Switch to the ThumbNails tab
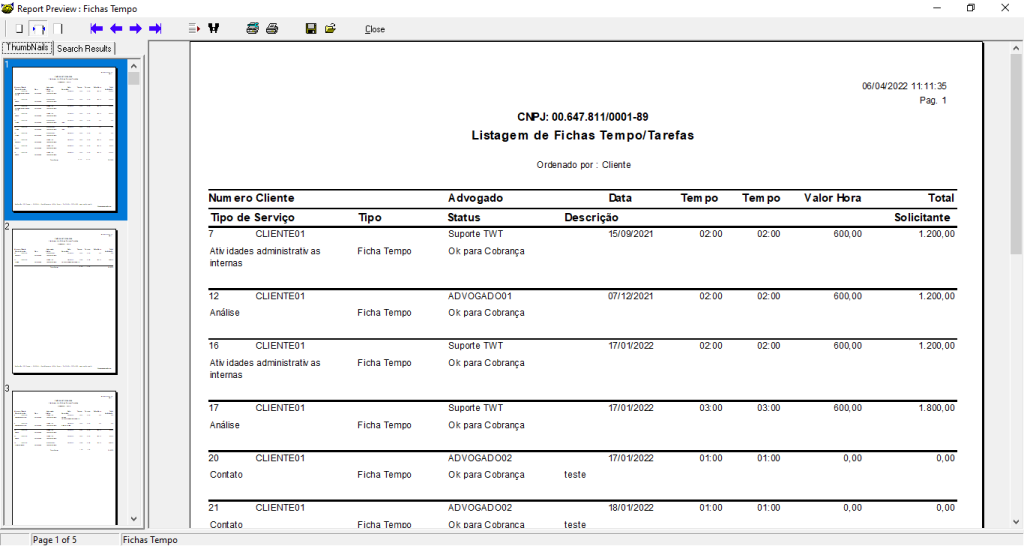 click(x=27, y=48)
